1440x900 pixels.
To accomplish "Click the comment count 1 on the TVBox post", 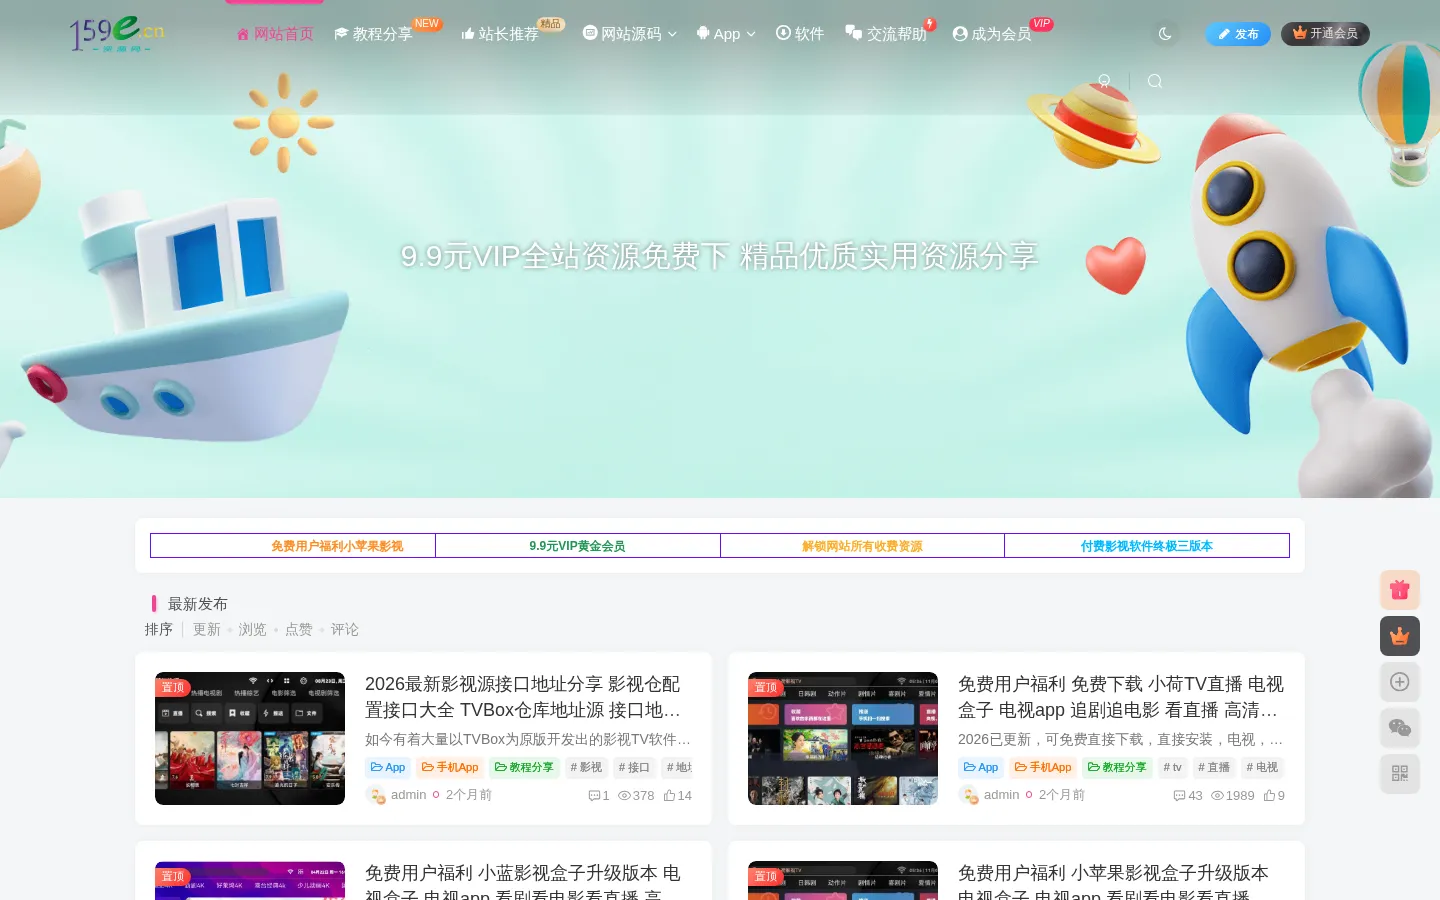I will (599, 796).
